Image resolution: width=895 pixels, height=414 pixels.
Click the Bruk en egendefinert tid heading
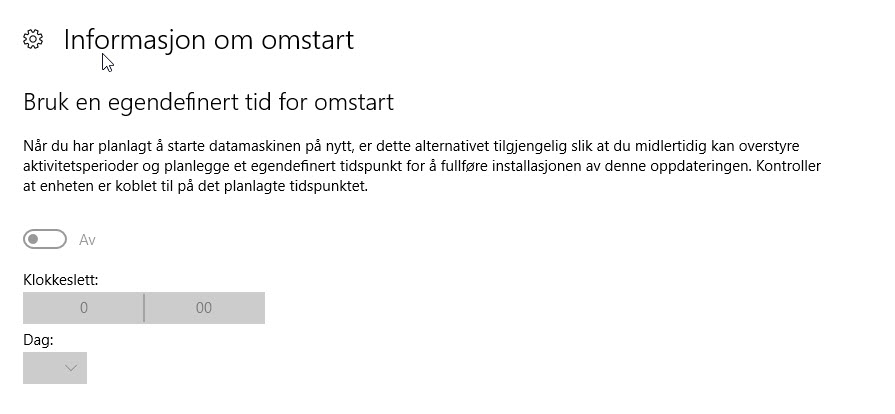208,103
